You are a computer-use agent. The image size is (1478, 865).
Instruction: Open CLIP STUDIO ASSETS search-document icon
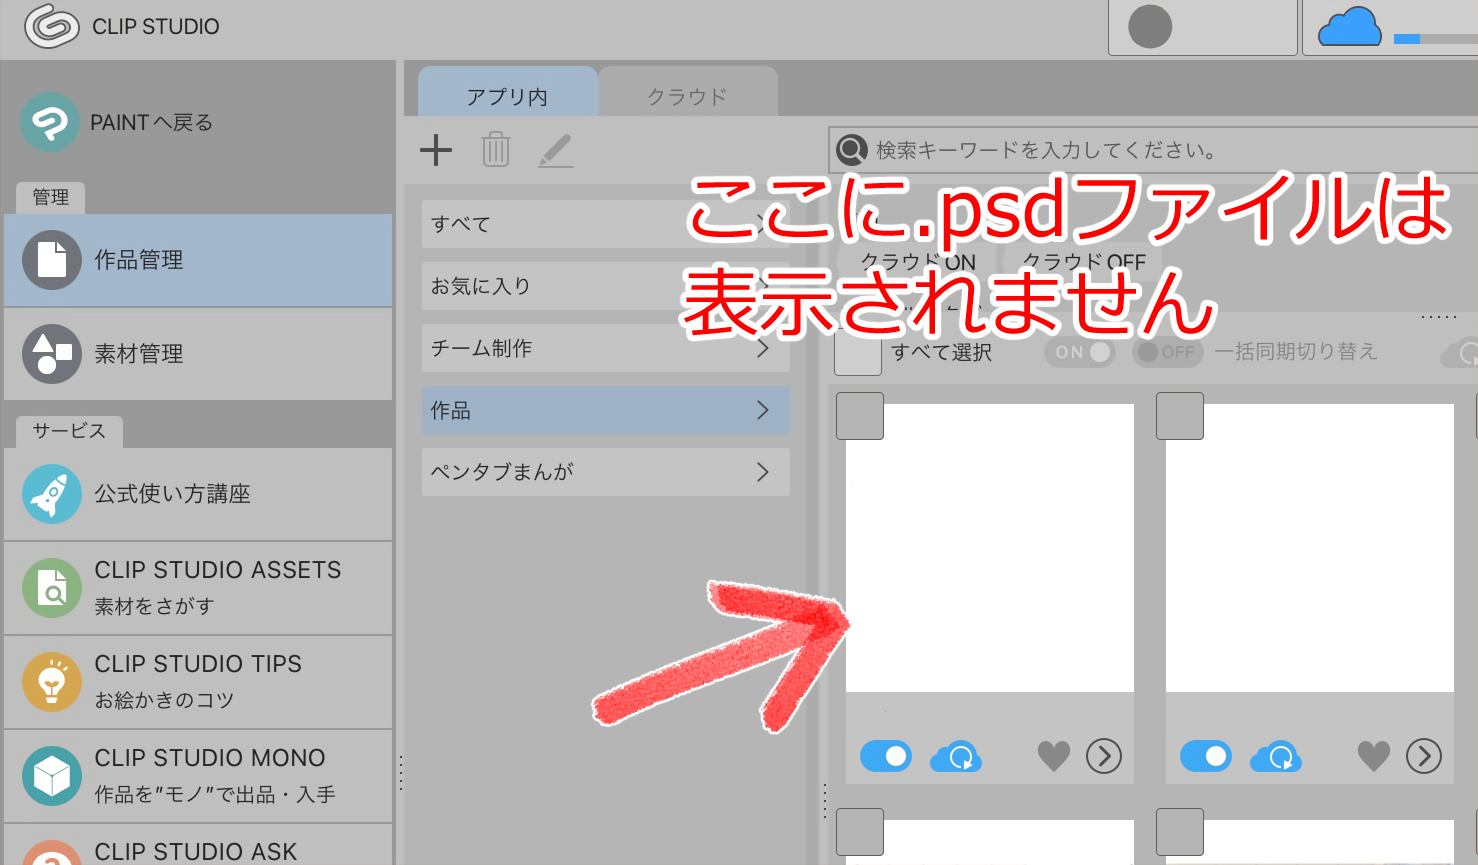[x=52, y=588]
